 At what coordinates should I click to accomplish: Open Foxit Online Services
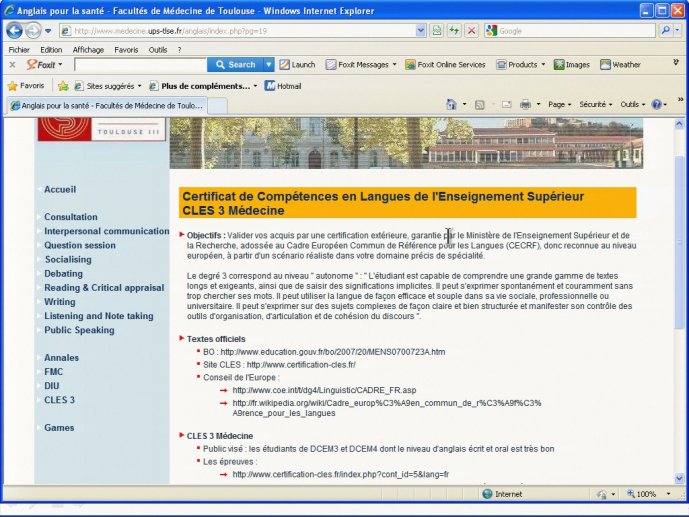point(445,65)
